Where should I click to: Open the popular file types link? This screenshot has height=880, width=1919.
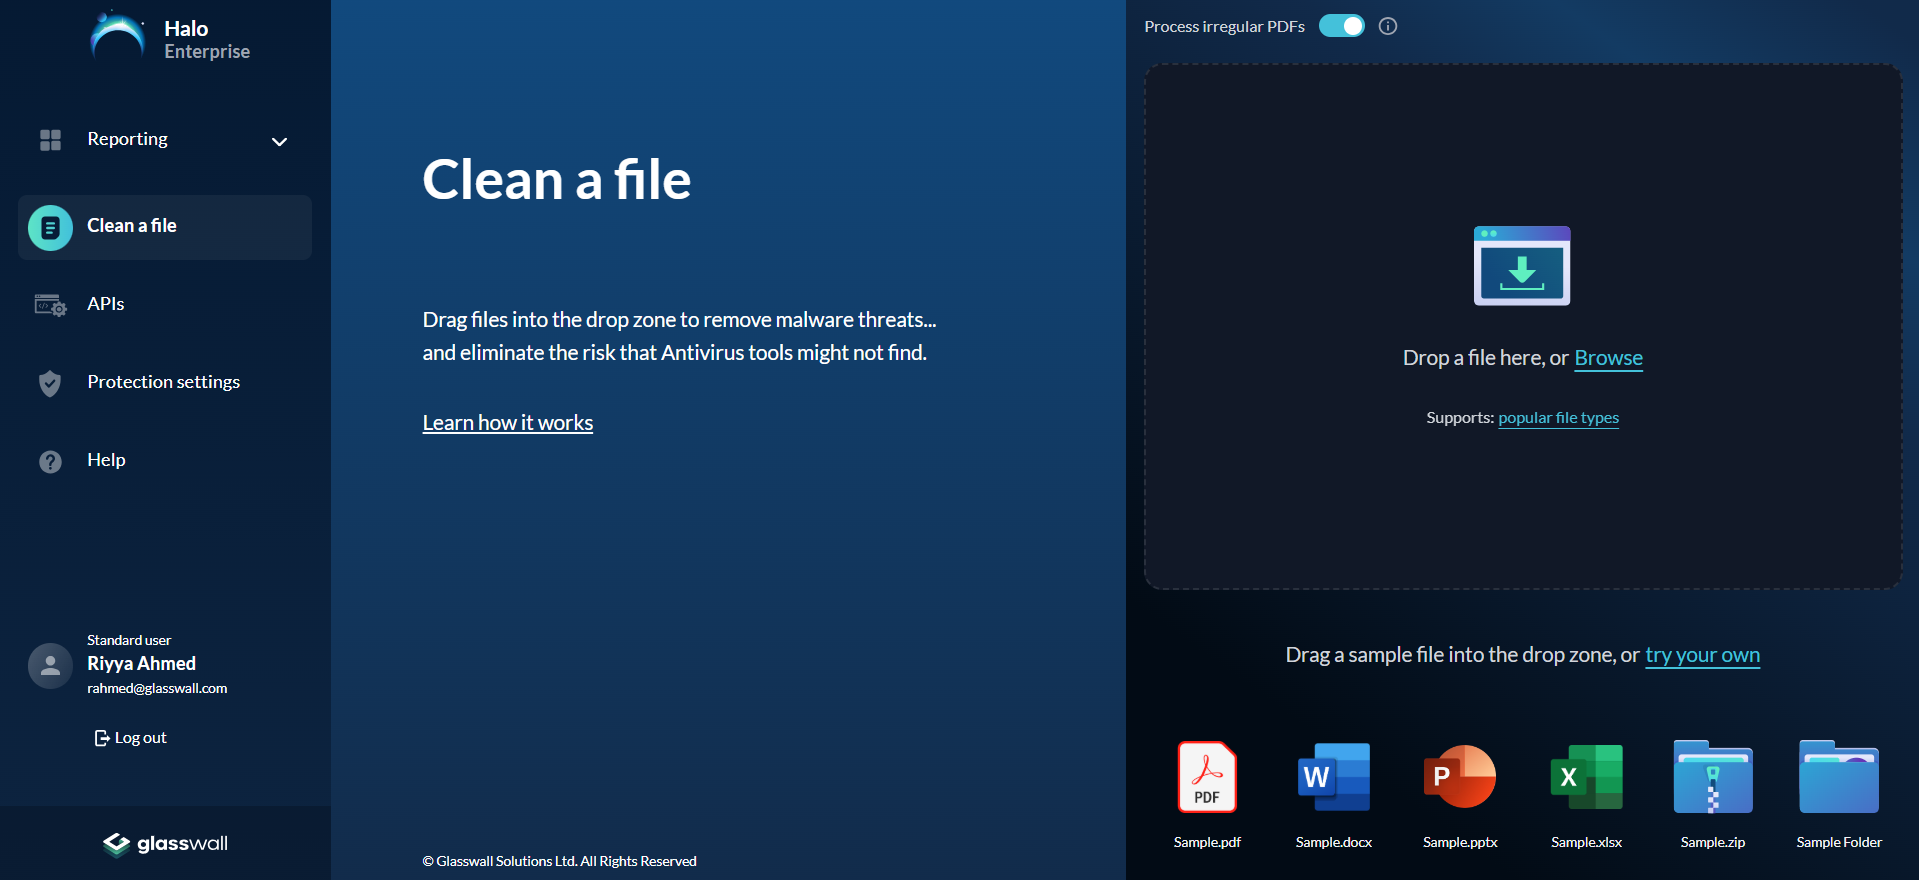click(x=1558, y=418)
